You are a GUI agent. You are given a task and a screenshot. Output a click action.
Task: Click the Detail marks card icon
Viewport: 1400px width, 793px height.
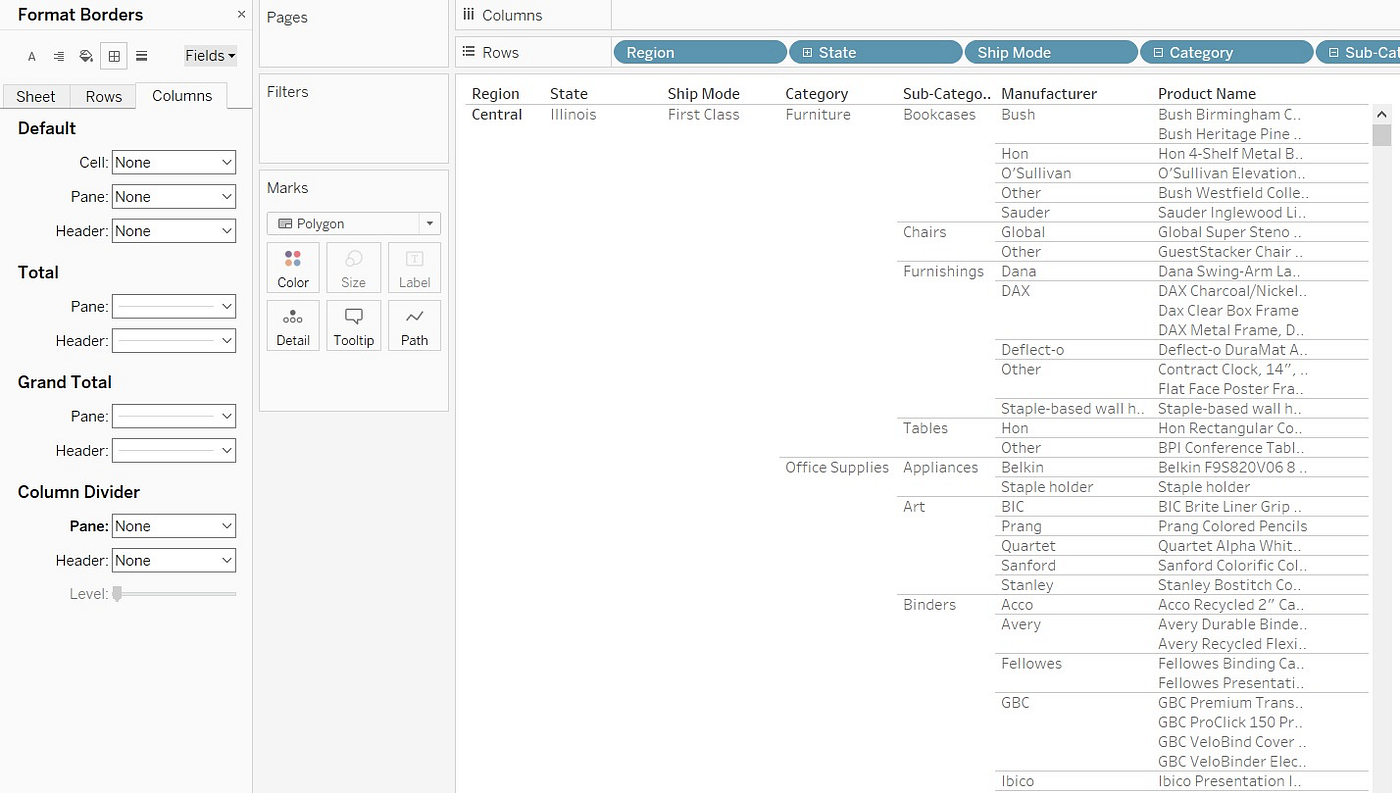click(293, 326)
